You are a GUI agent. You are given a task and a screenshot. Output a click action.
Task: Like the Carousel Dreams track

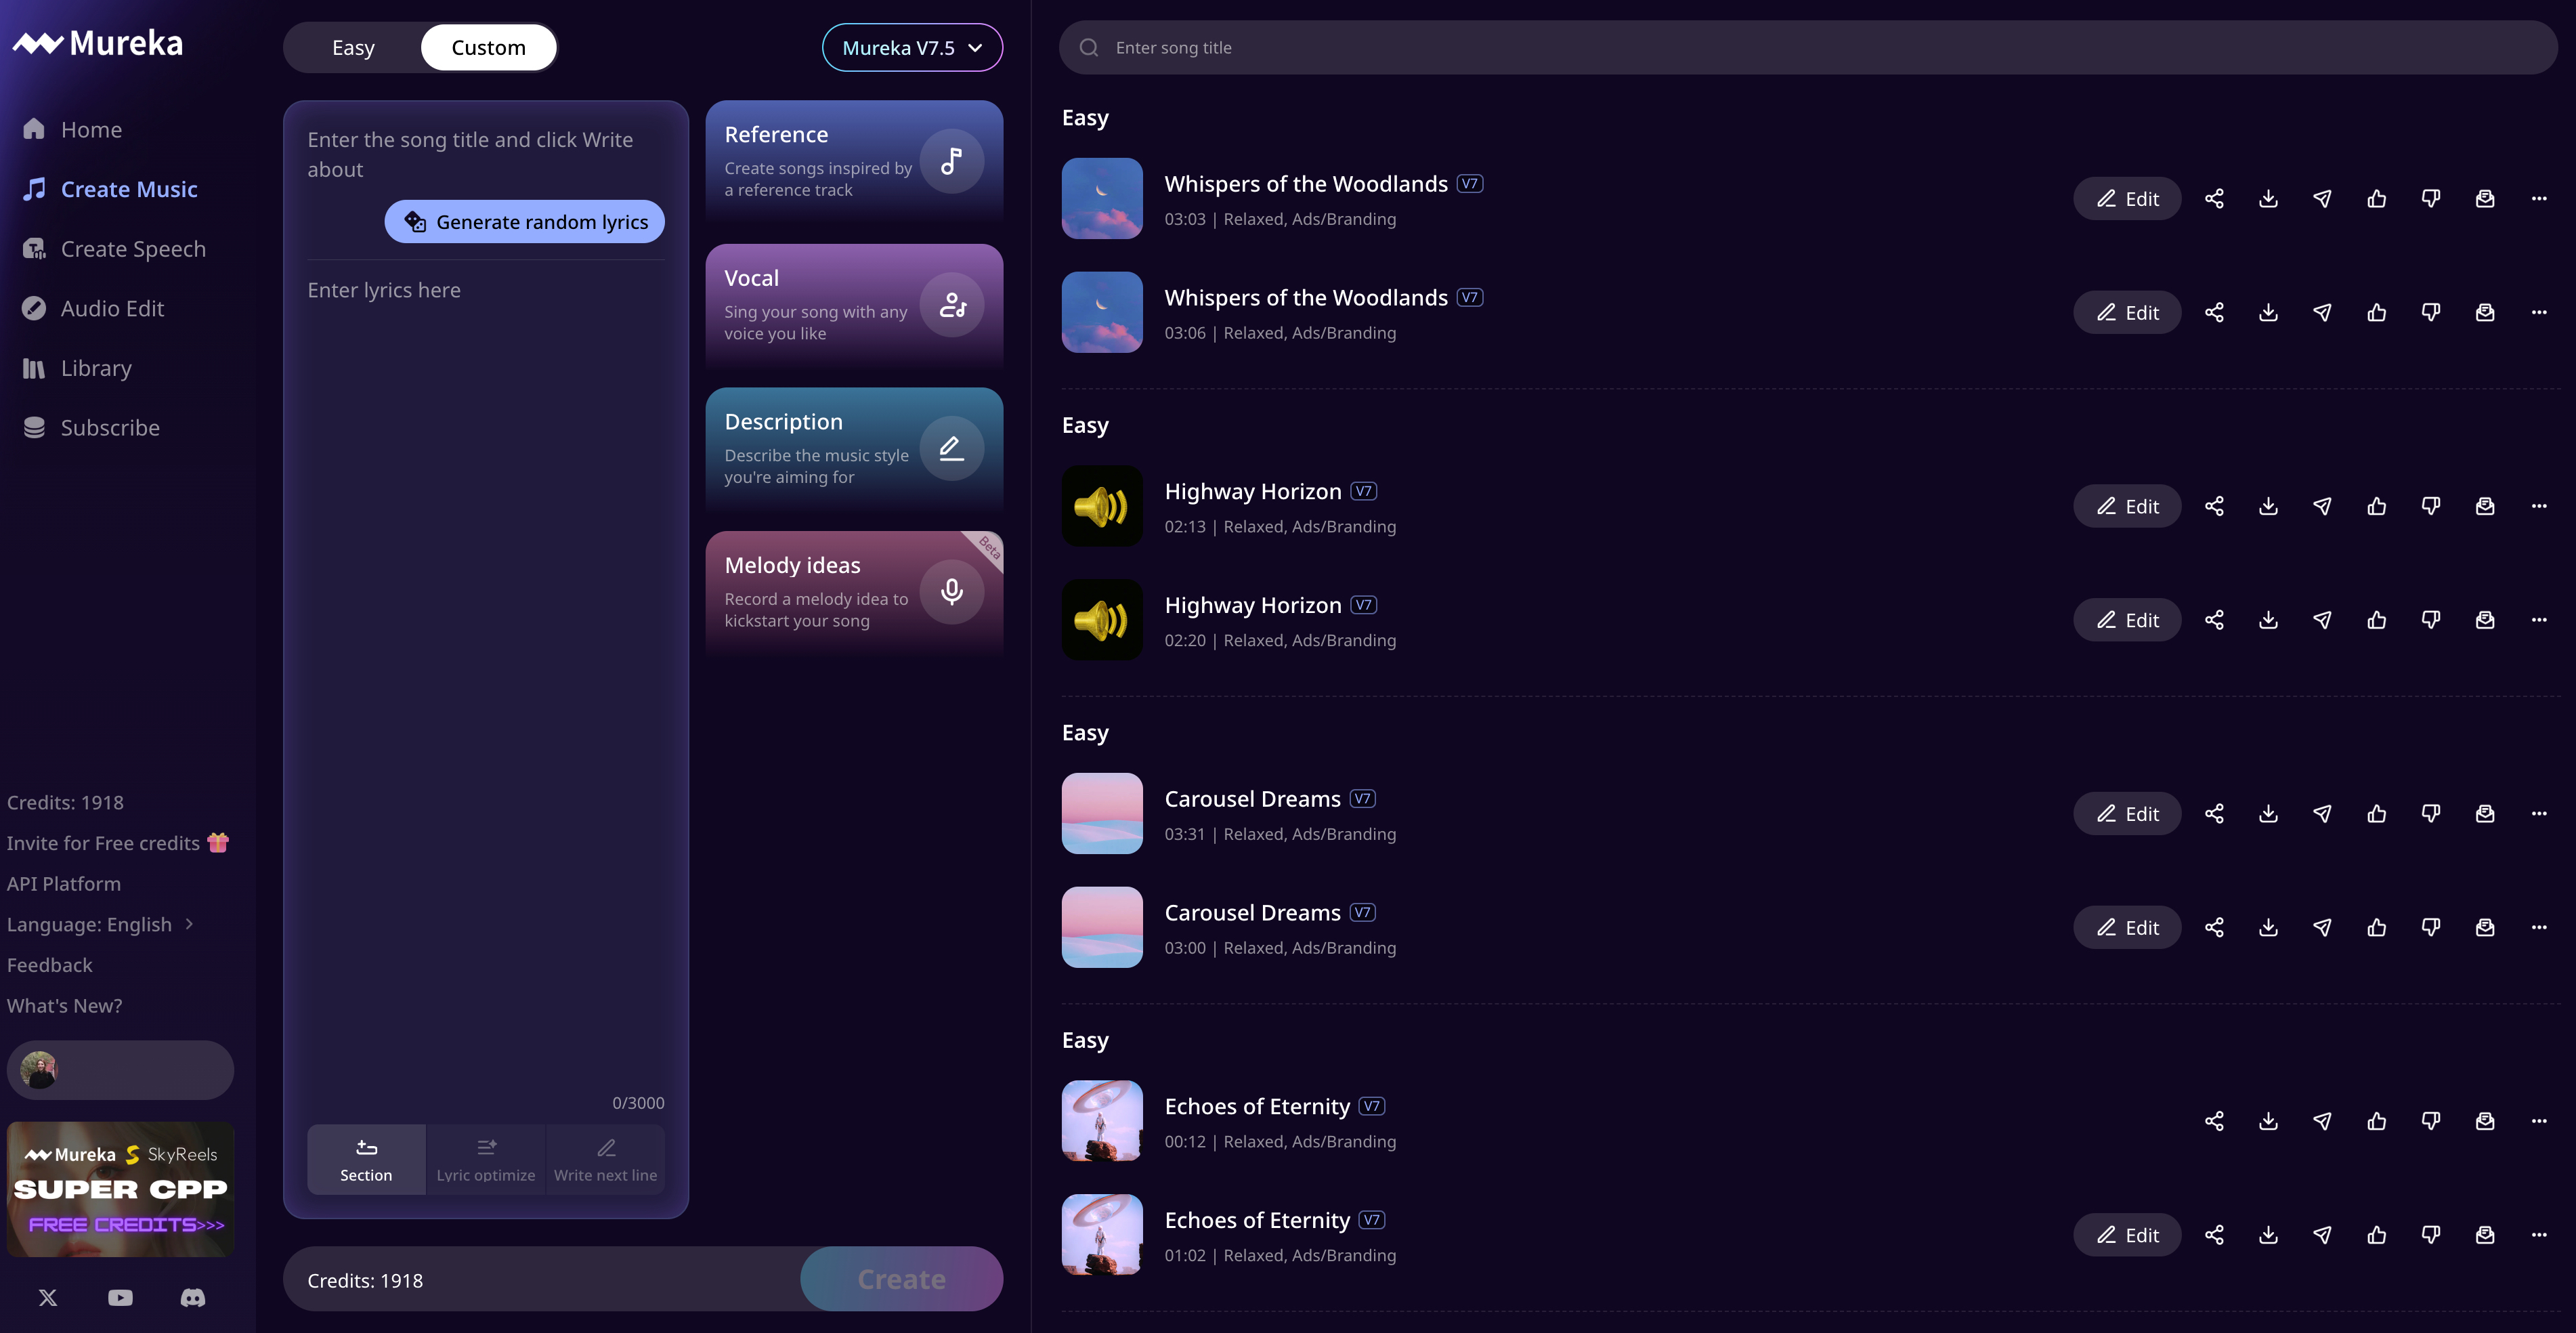(x=2377, y=813)
